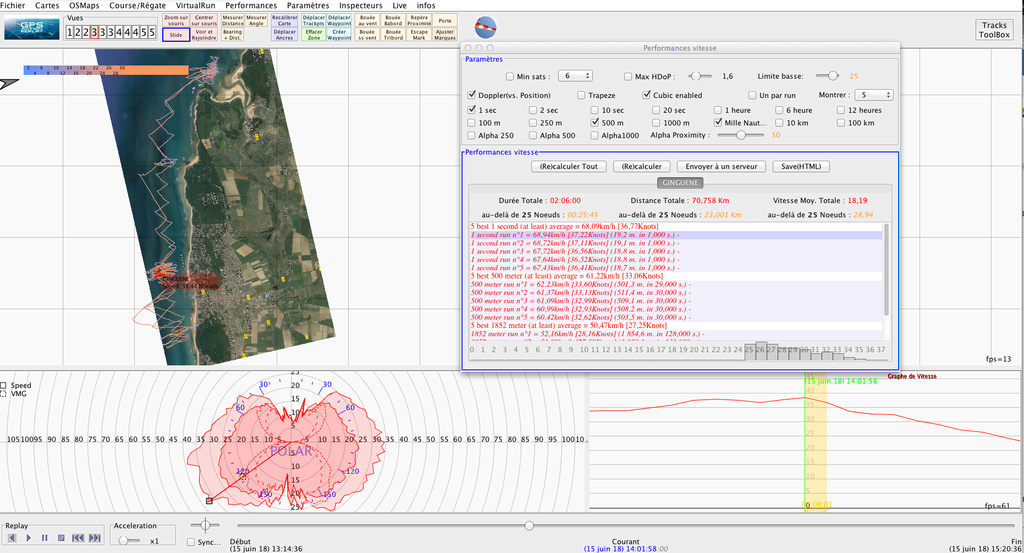Select the Slide tool

[176, 35]
